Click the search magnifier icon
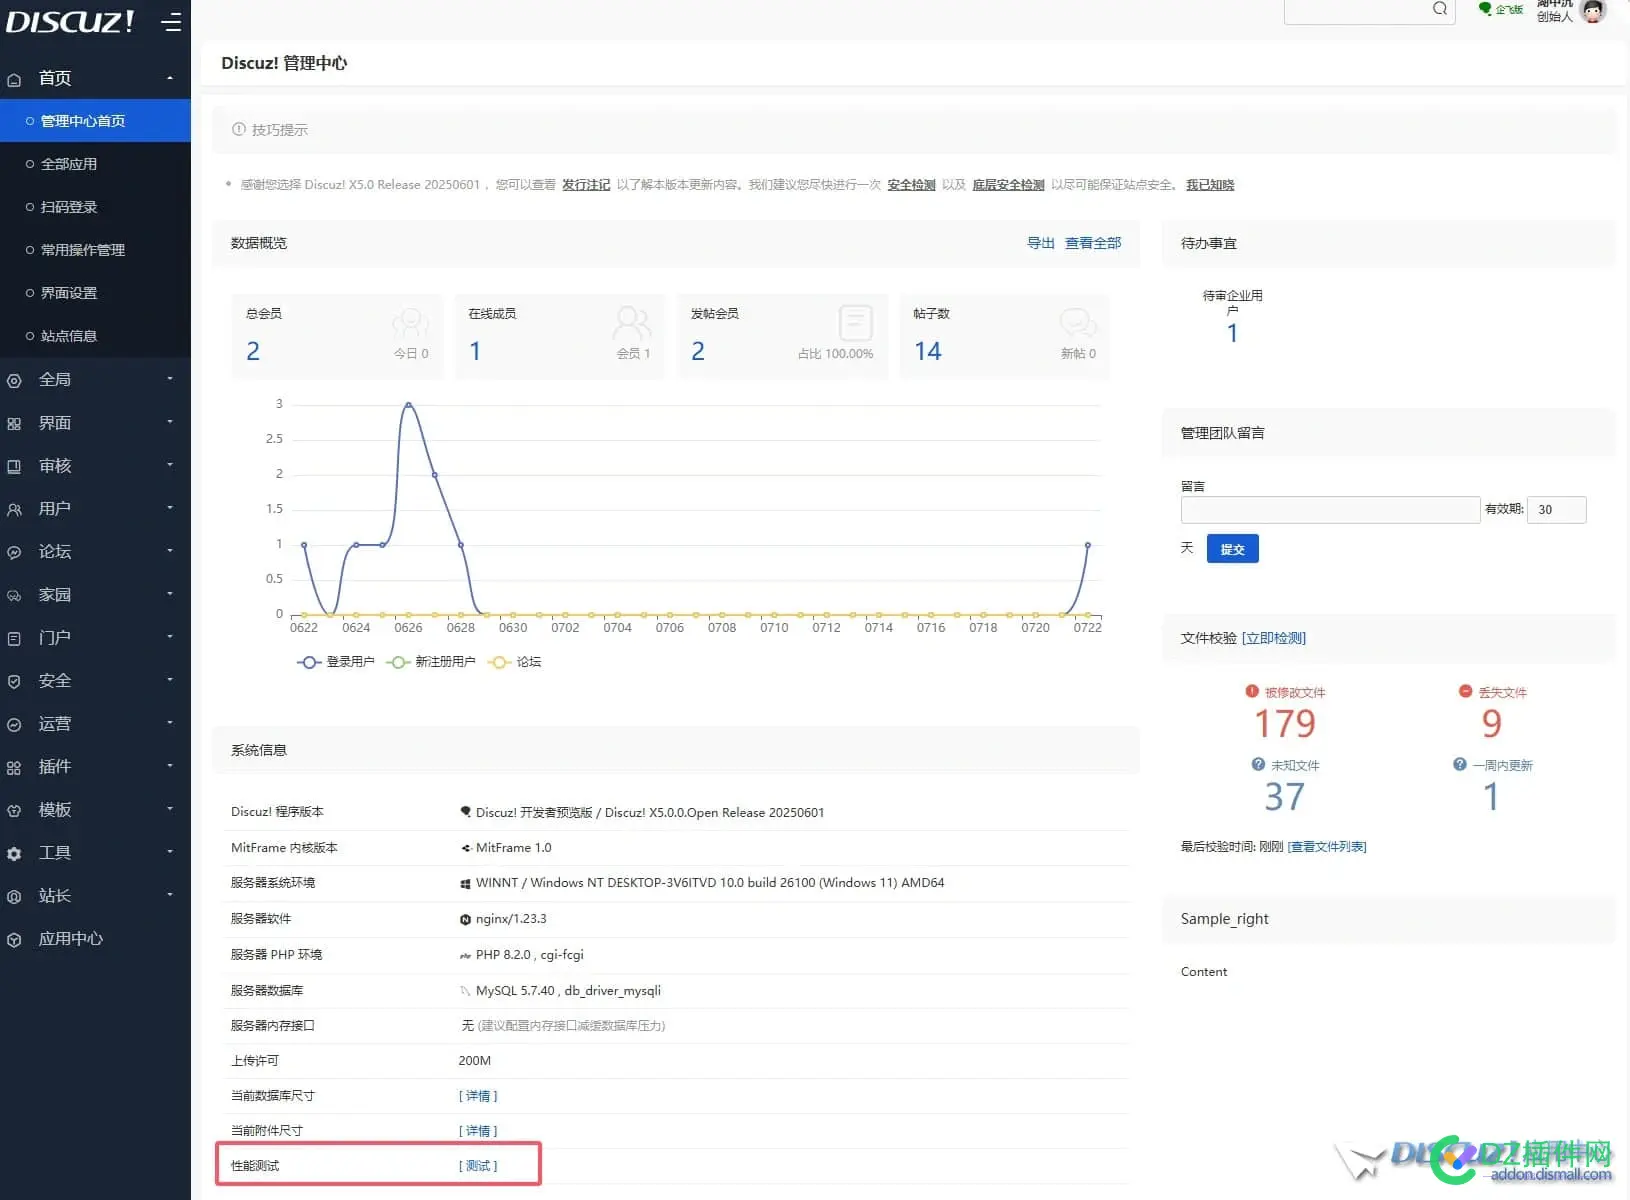This screenshot has width=1630, height=1200. pyautogui.click(x=1440, y=9)
